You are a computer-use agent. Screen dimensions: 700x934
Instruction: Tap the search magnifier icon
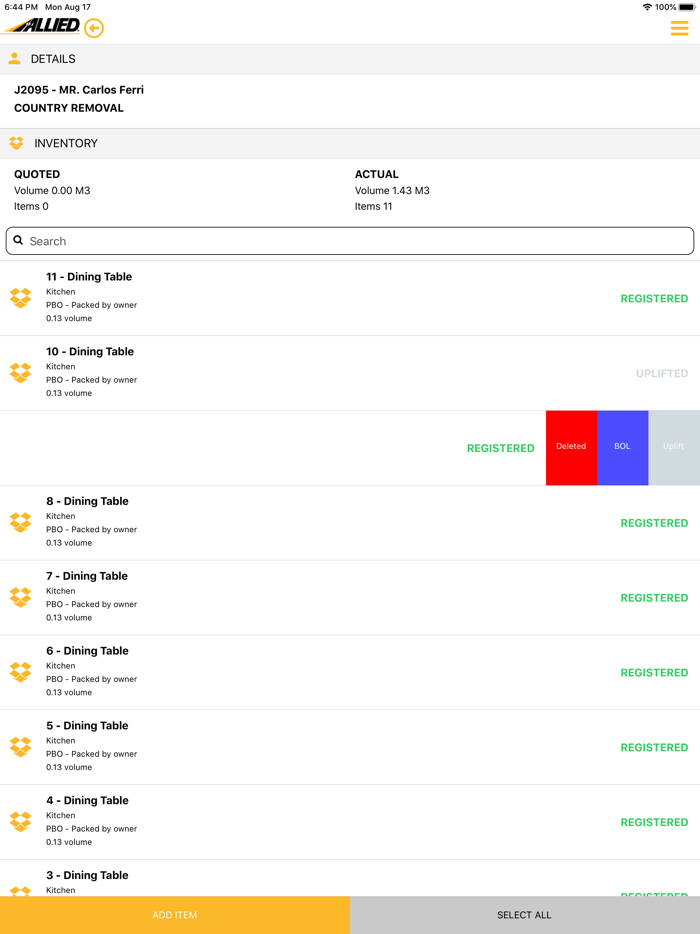[18, 241]
